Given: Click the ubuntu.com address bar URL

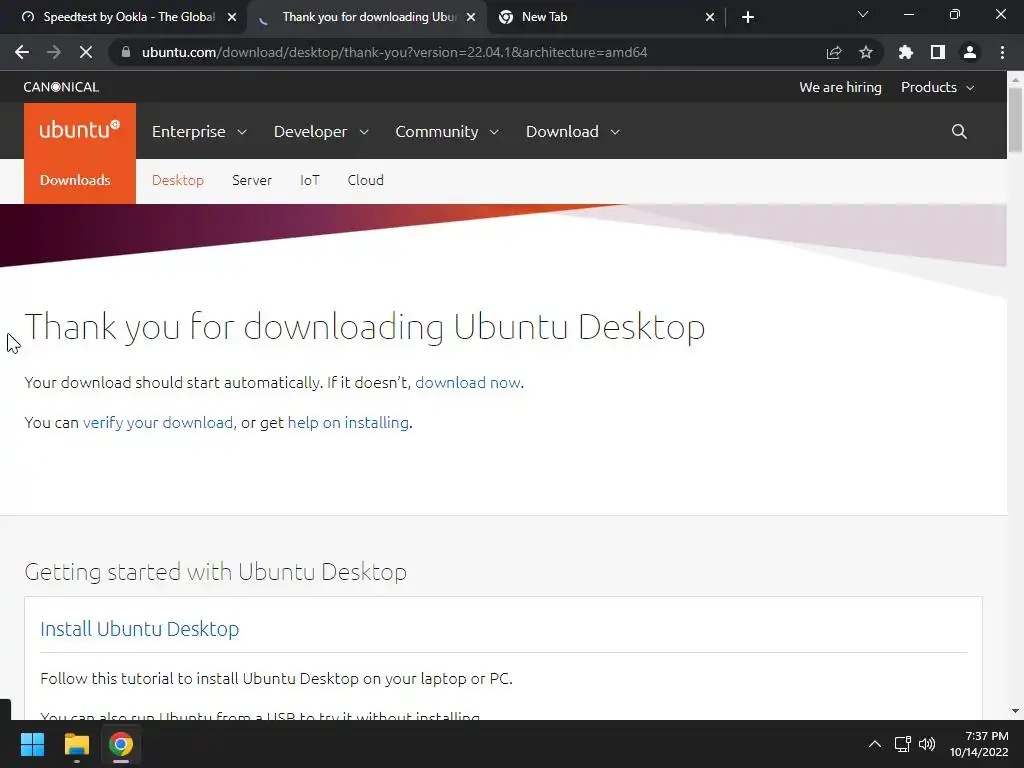Looking at the screenshot, I should pos(394,52).
